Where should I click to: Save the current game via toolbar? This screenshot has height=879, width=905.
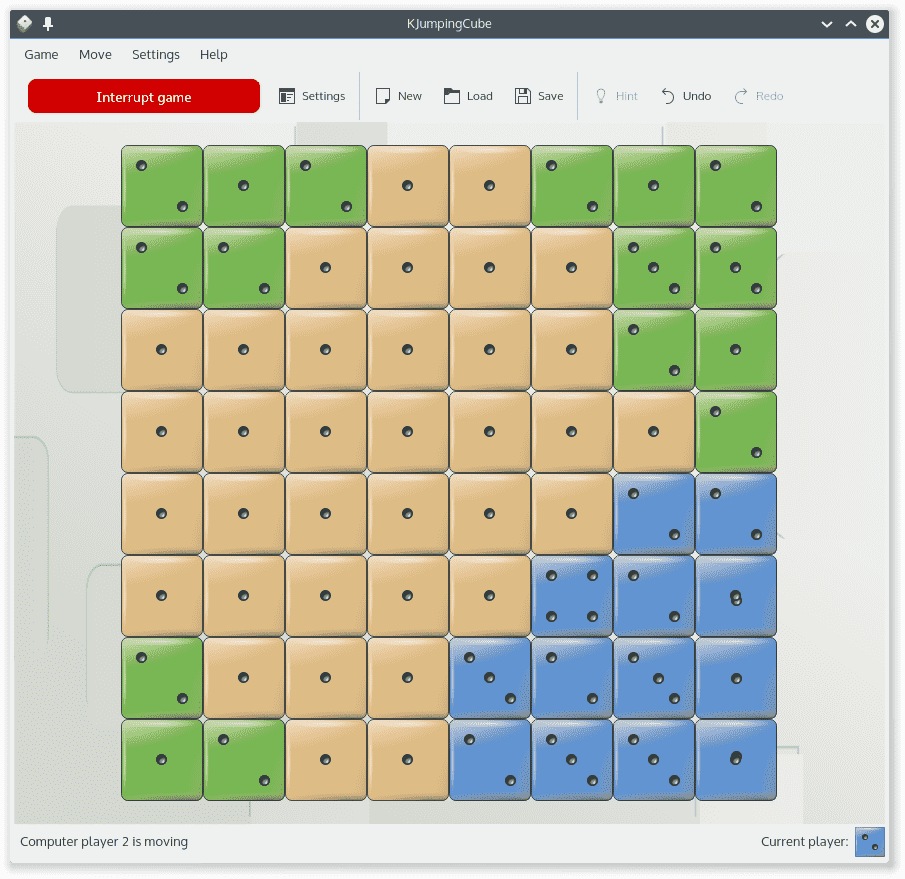[539, 97]
